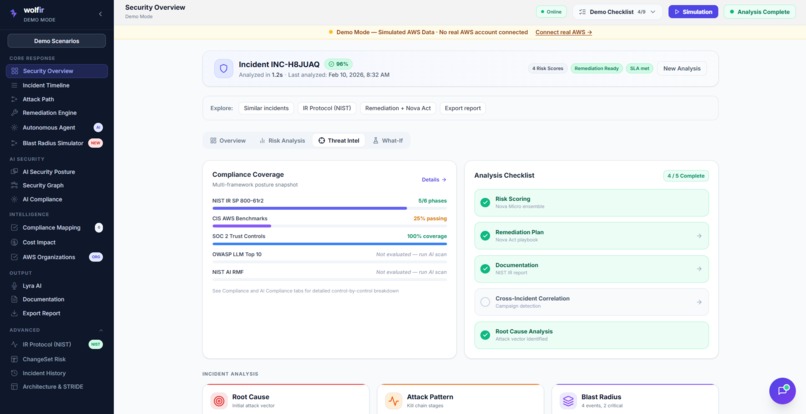806x414 pixels.
Task: Click the IR Protocol (NIST) pulse icon
Action: 14,345
